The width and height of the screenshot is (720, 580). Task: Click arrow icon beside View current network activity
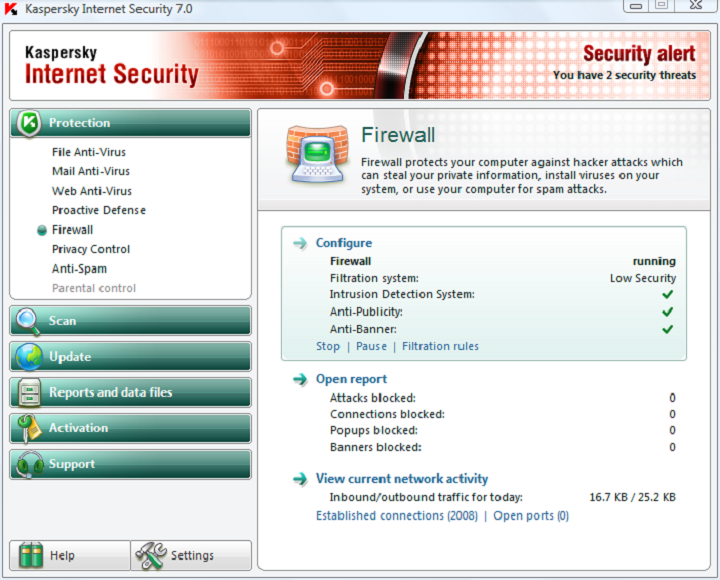[300, 479]
